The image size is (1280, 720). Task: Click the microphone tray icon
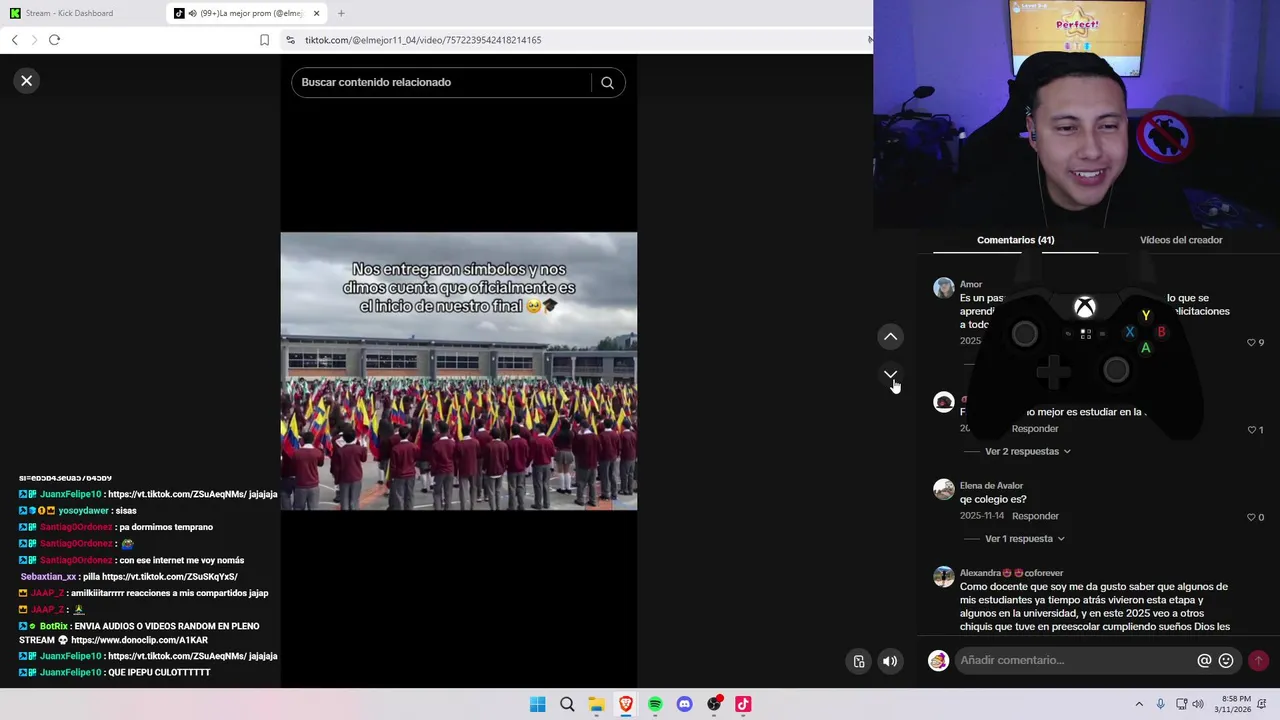(1160, 704)
